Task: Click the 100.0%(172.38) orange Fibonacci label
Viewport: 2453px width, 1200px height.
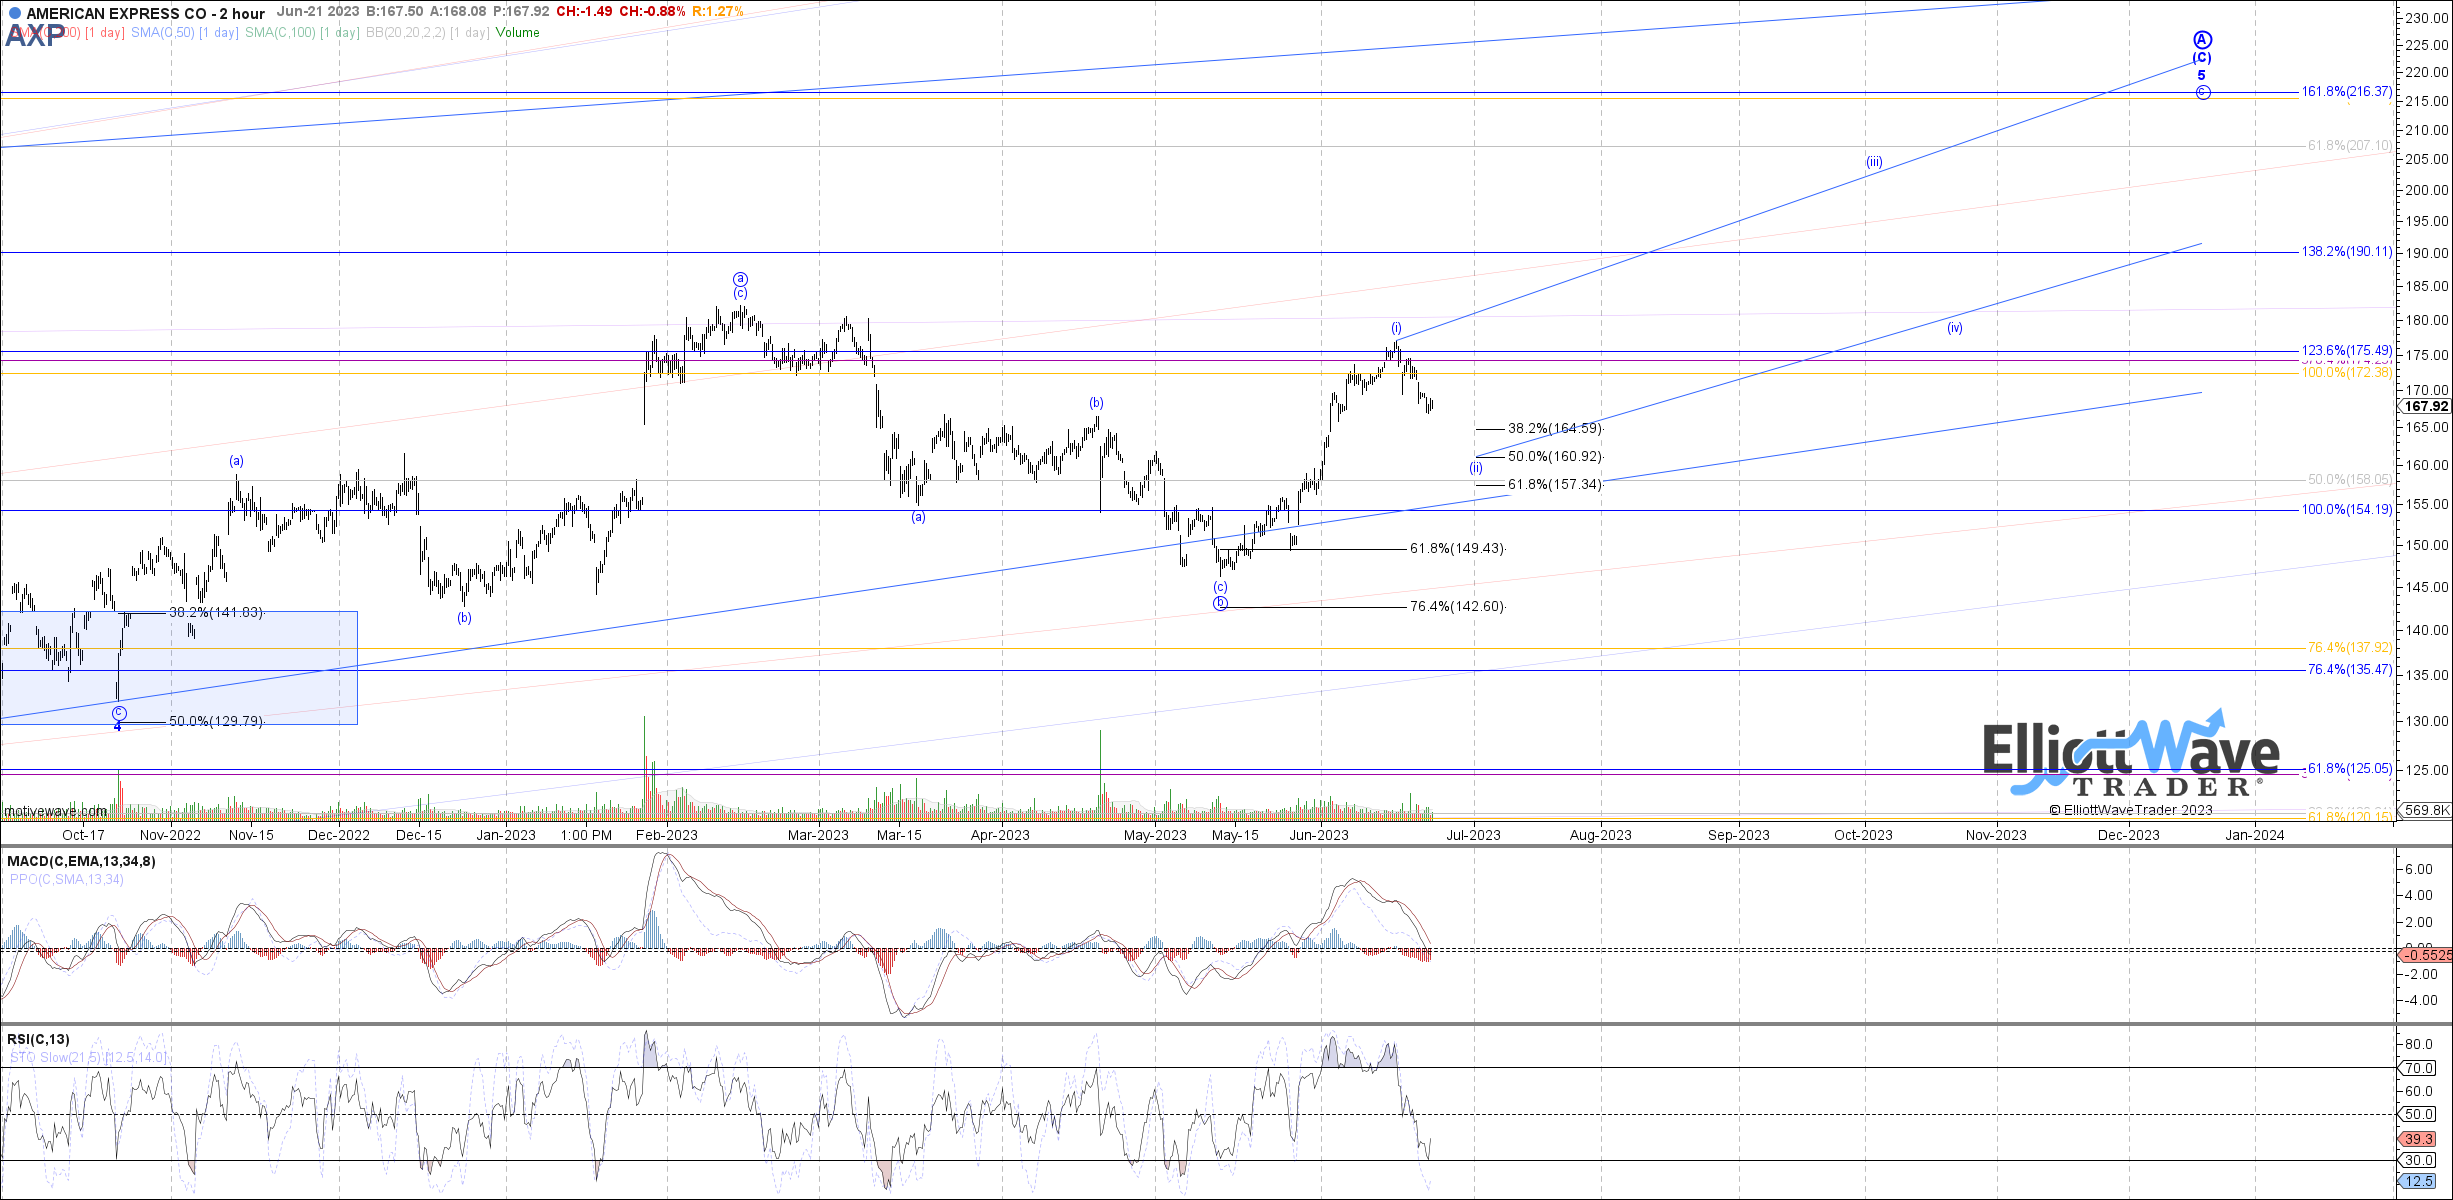Action: coord(2347,372)
